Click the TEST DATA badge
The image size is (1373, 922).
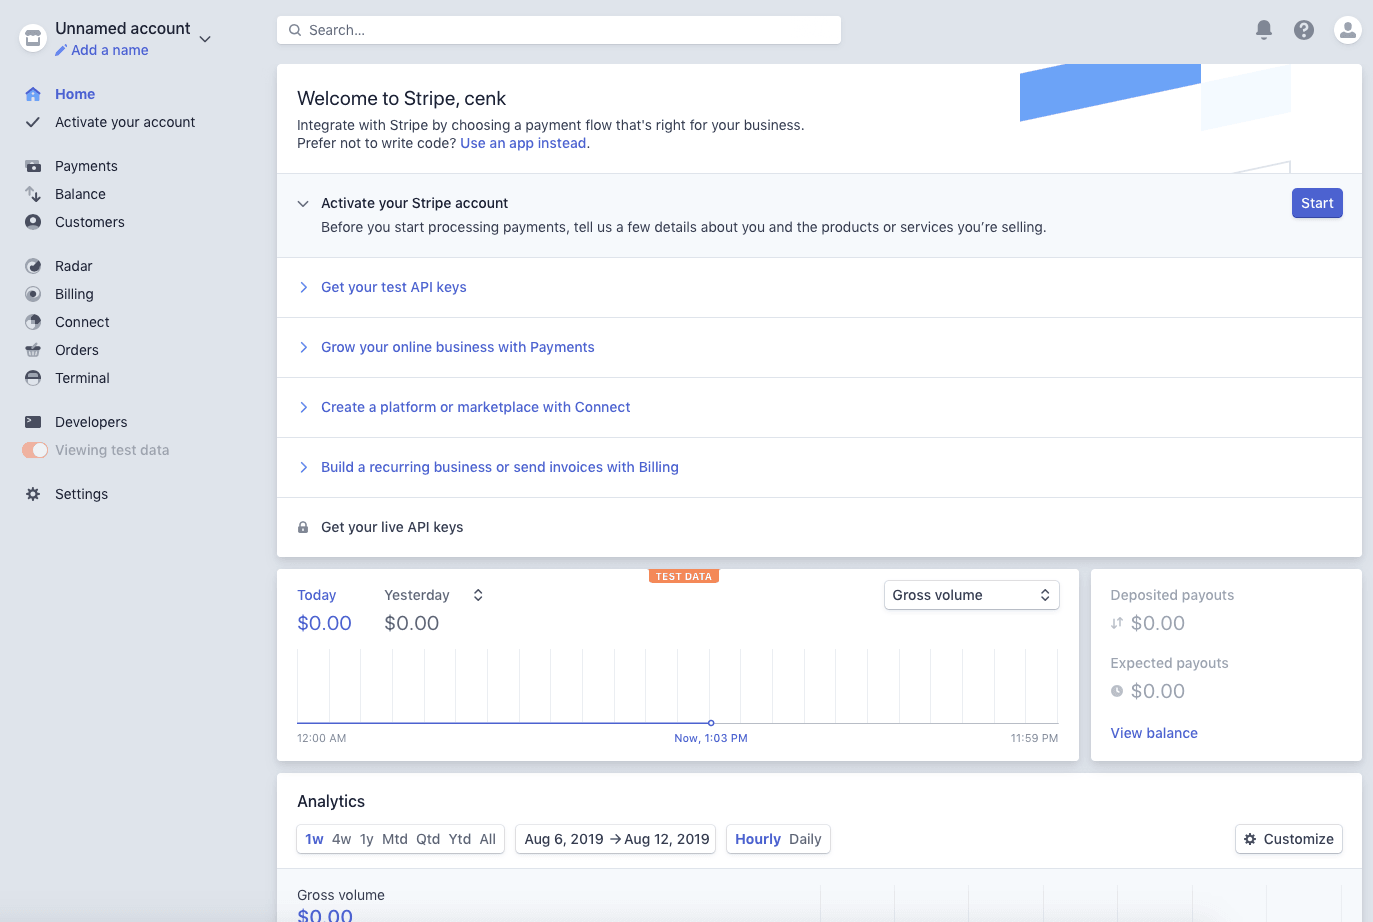[x=684, y=576]
